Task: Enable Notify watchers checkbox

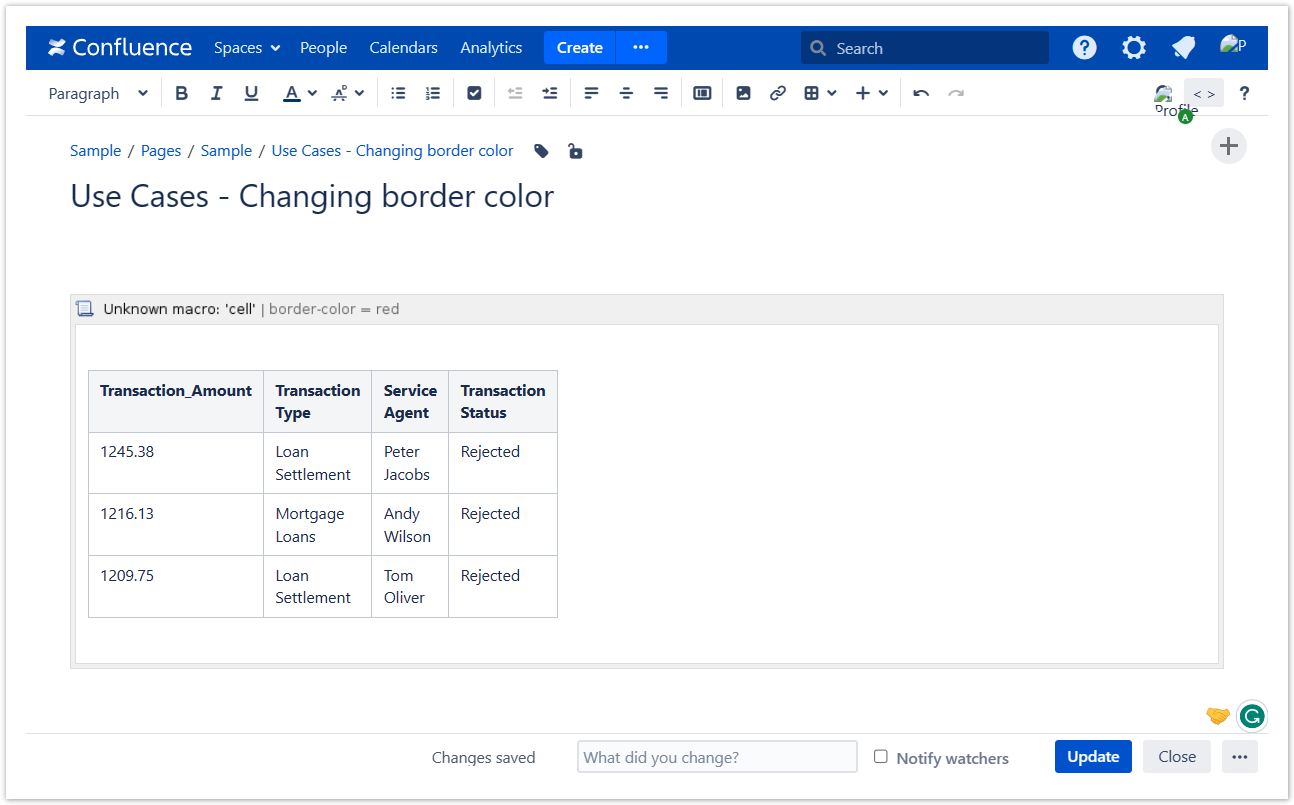Action: (x=881, y=757)
